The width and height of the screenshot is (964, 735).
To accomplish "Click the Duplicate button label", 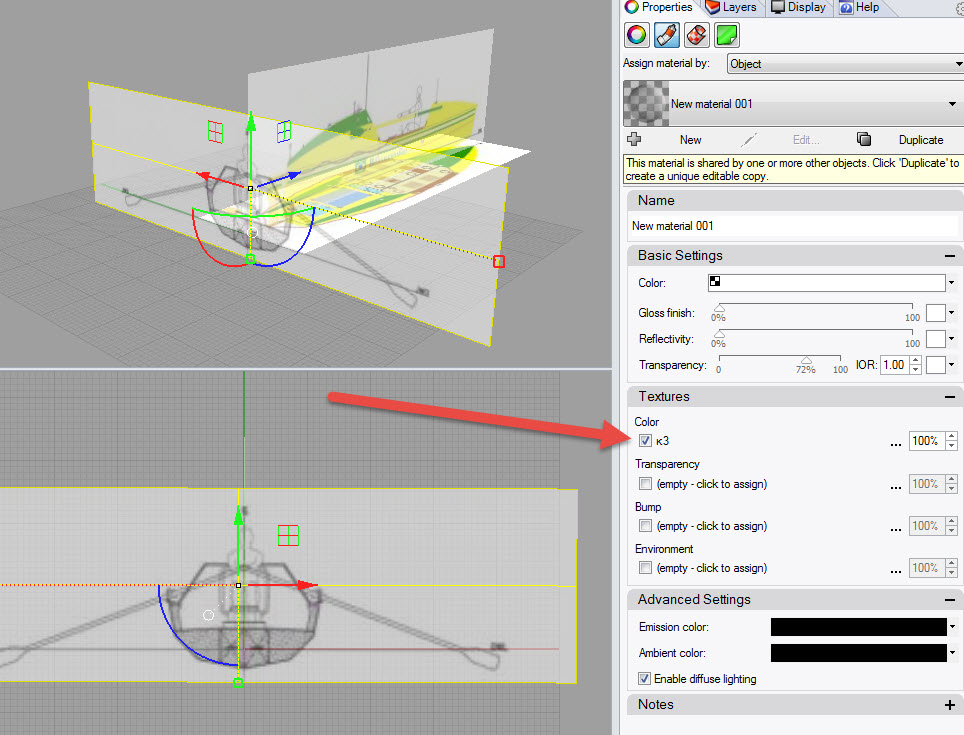I will [920, 140].
